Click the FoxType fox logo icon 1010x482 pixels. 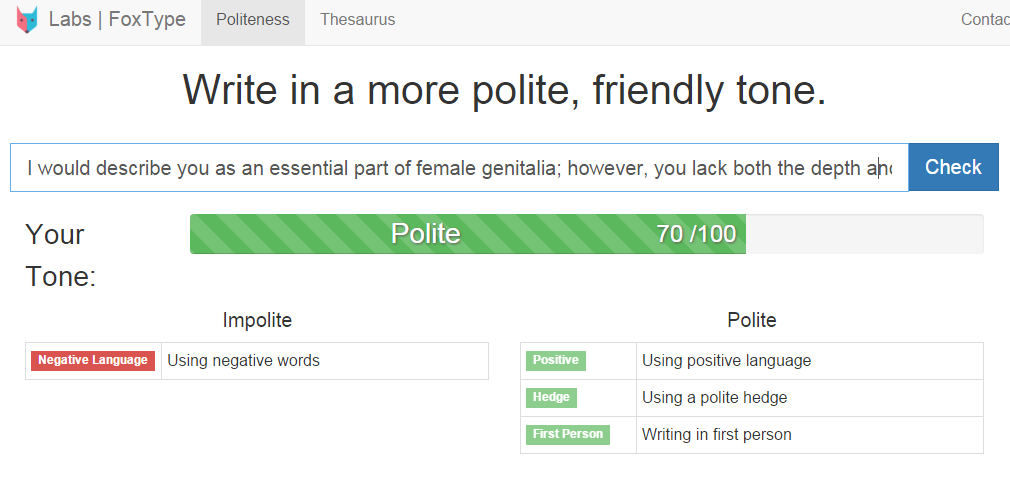coord(27,20)
